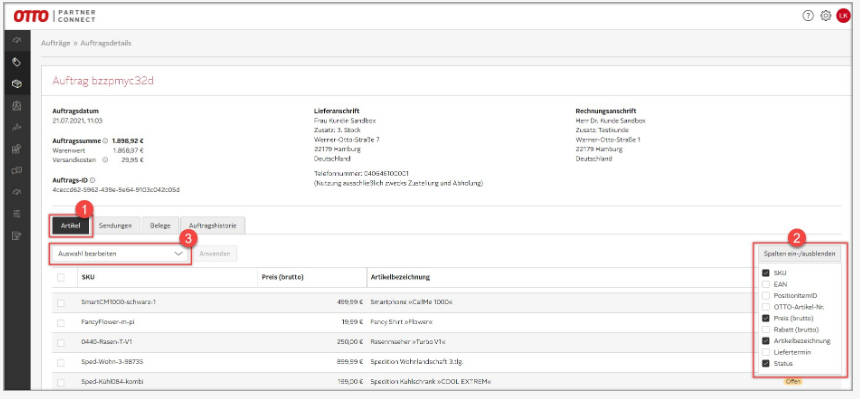This screenshot has height=399, width=860.
Task: Switch to the Auftragshistorie tab
Action: point(213,226)
